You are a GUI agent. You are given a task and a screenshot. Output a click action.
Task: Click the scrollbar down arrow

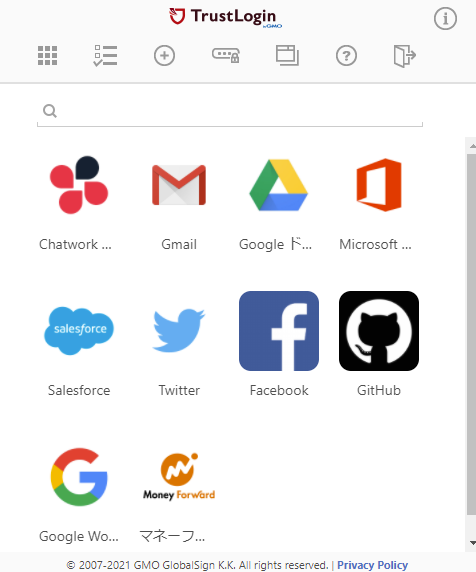click(472, 543)
